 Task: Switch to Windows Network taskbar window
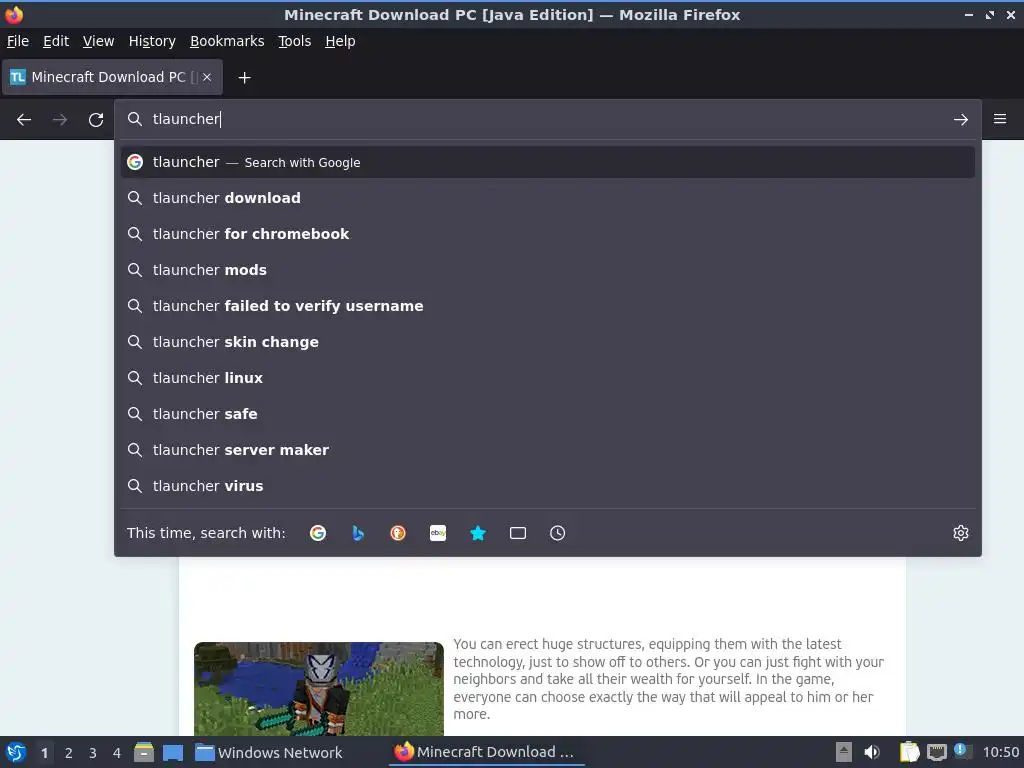[269, 752]
